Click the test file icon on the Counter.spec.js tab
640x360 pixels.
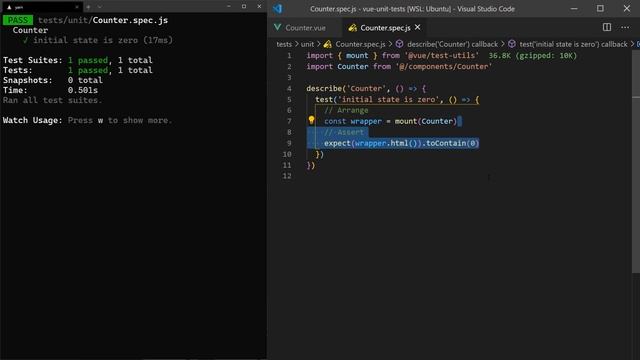coord(352,28)
